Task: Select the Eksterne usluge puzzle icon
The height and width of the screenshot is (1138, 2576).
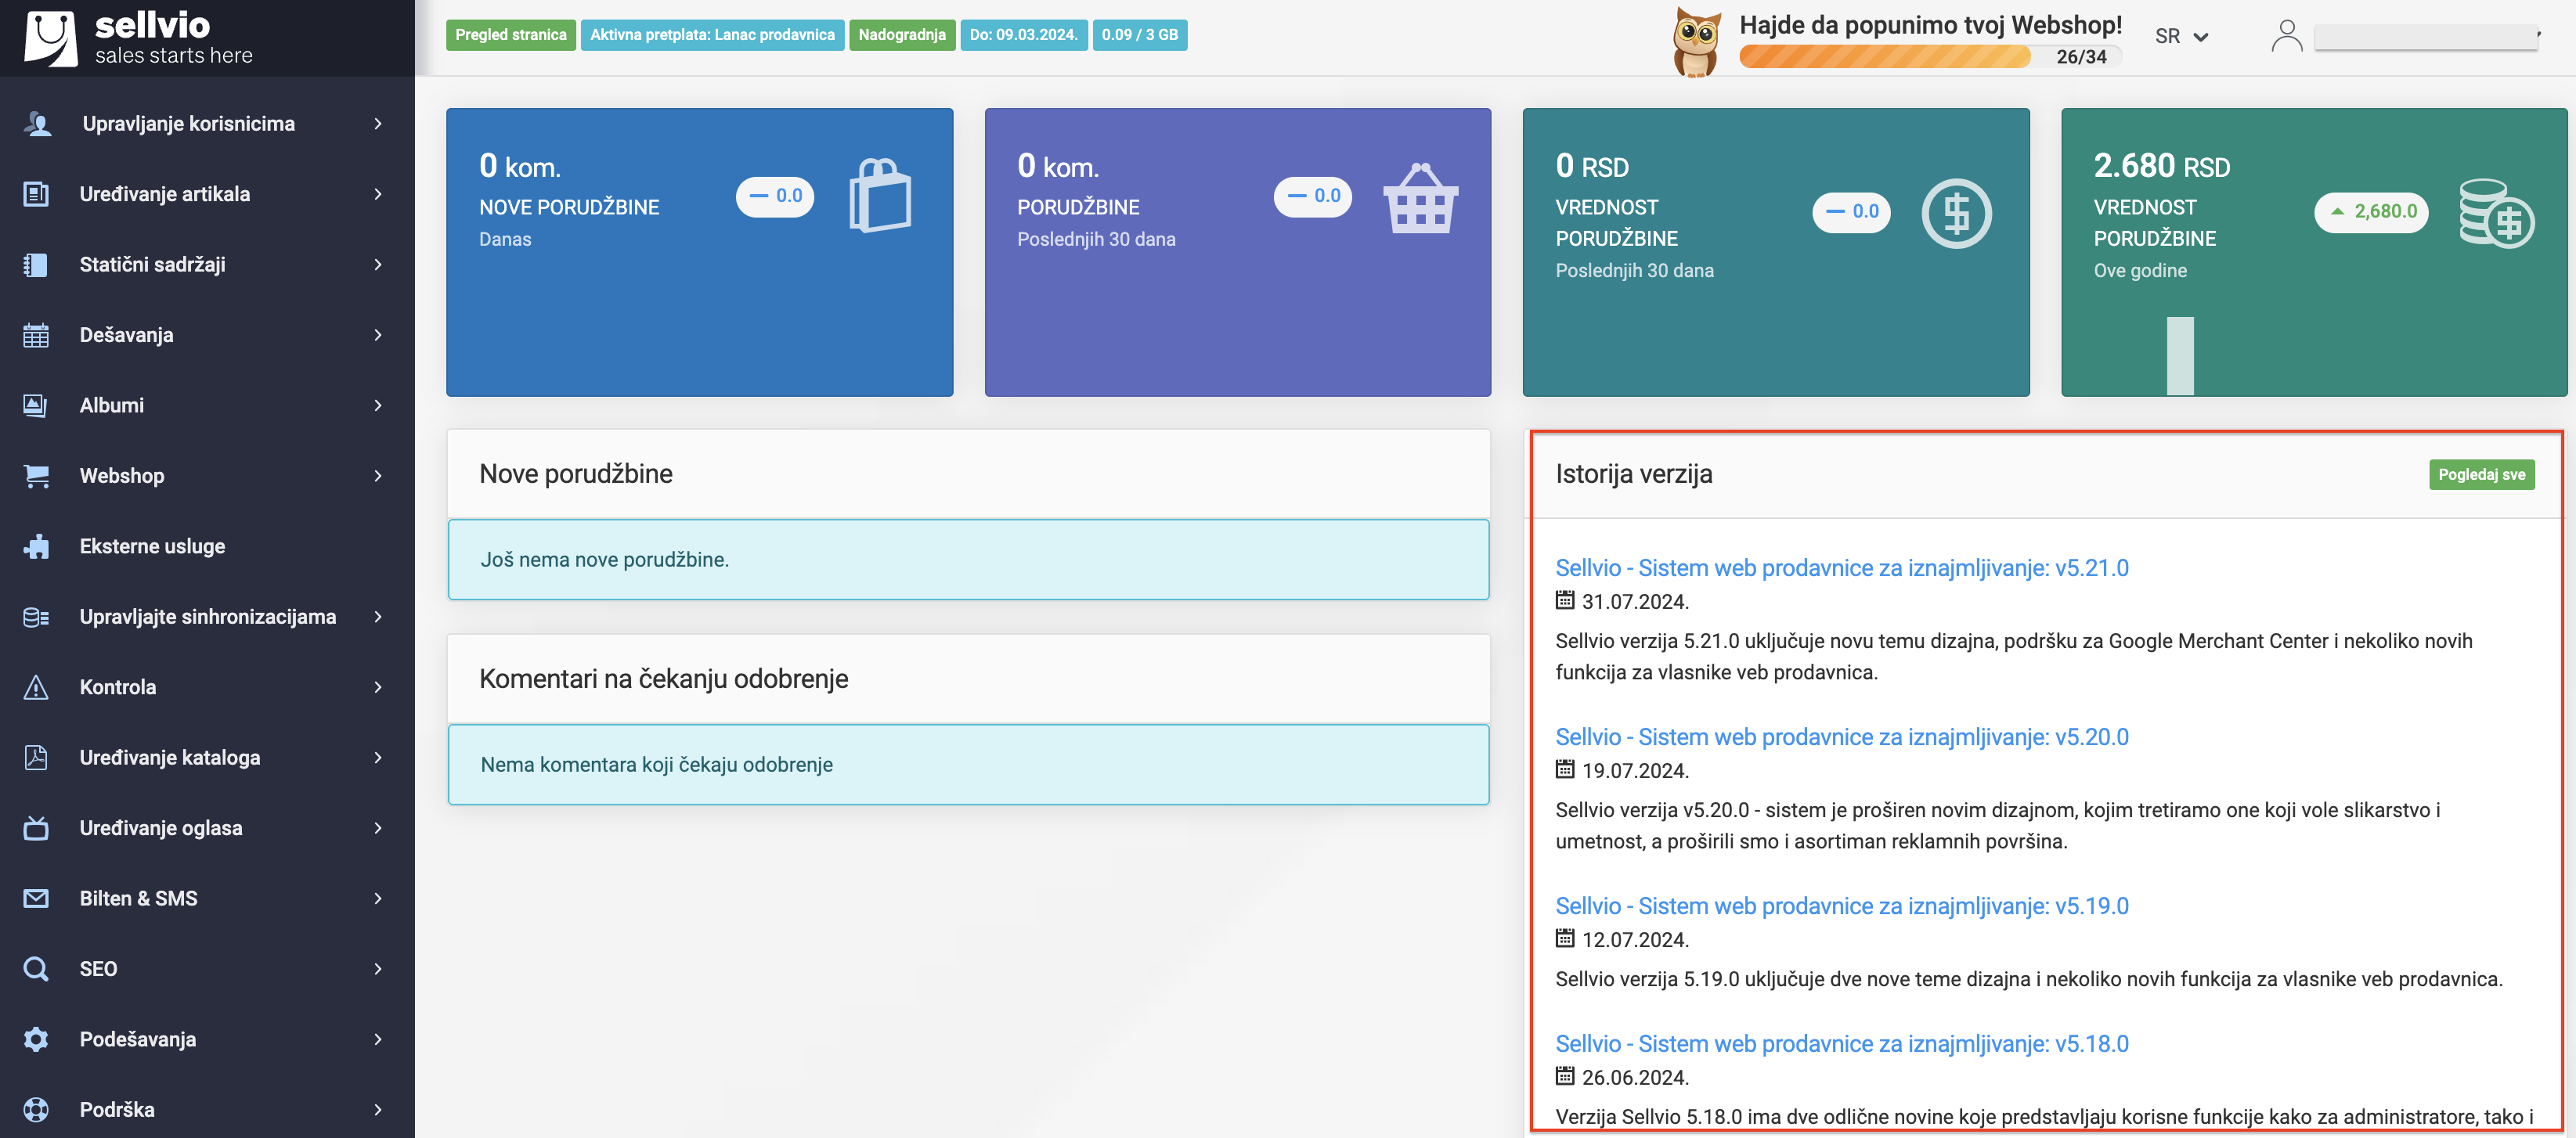Action: 36,546
